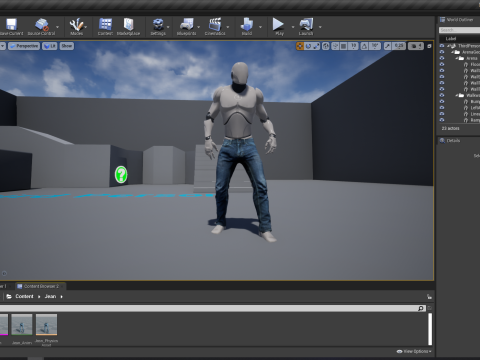The height and width of the screenshot is (360, 480).
Task: Toggle world/local coordinate space icon
Action: coord(326,46)
